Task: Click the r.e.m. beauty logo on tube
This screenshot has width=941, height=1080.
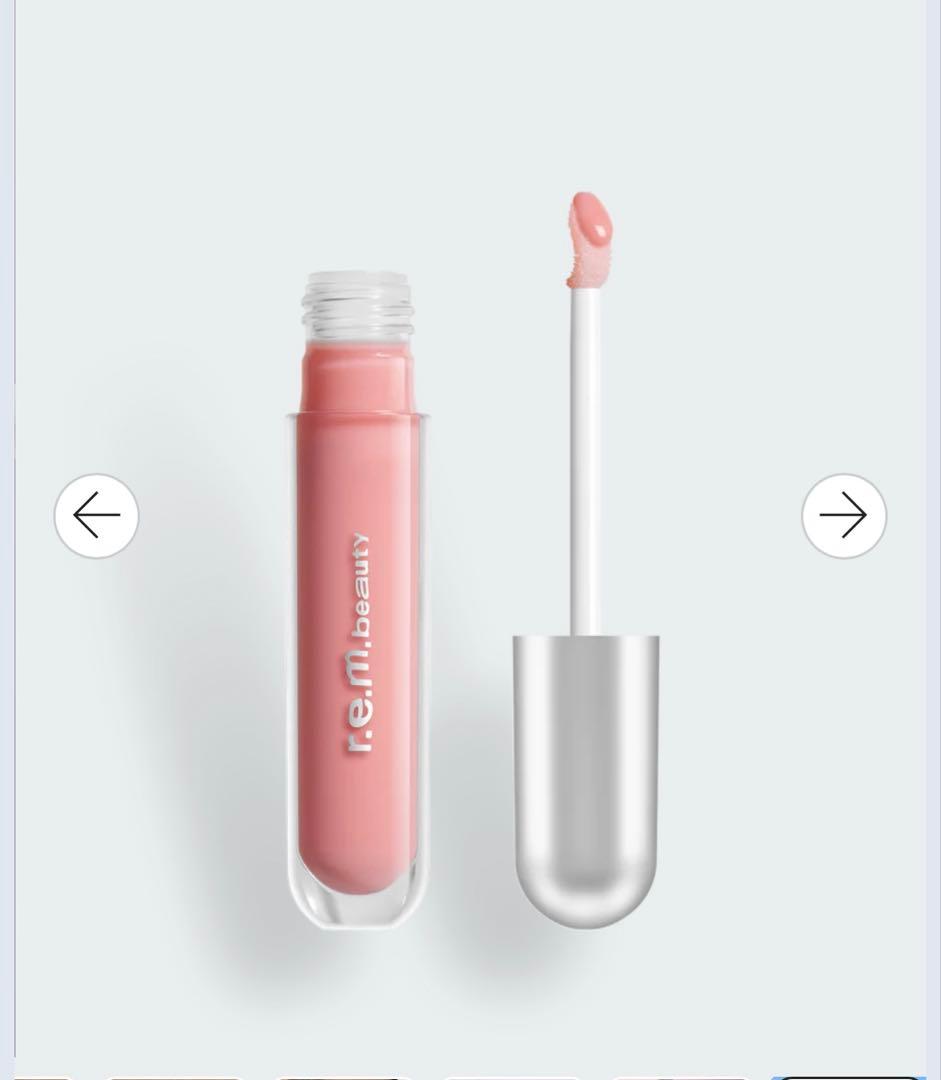Action: tap(358, 643)
